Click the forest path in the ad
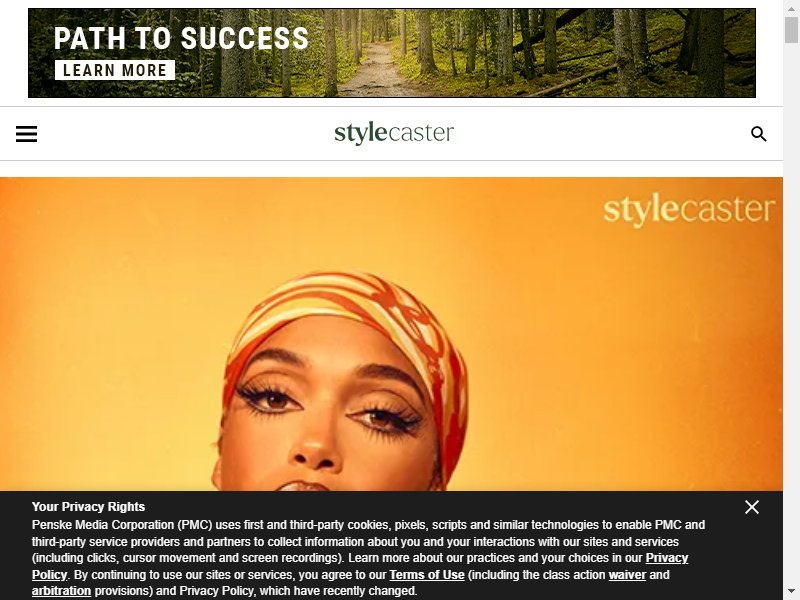This screenshot has width=800, height=600. (x=378, y=69)
